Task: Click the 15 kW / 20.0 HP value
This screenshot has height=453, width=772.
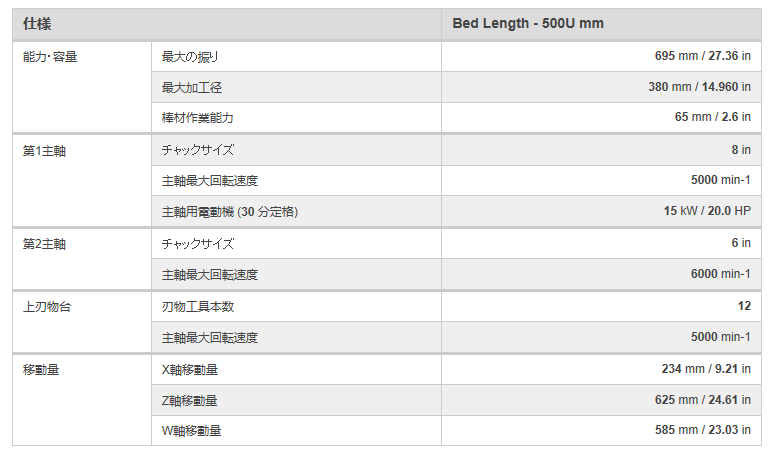Action: tap(707, 212)
